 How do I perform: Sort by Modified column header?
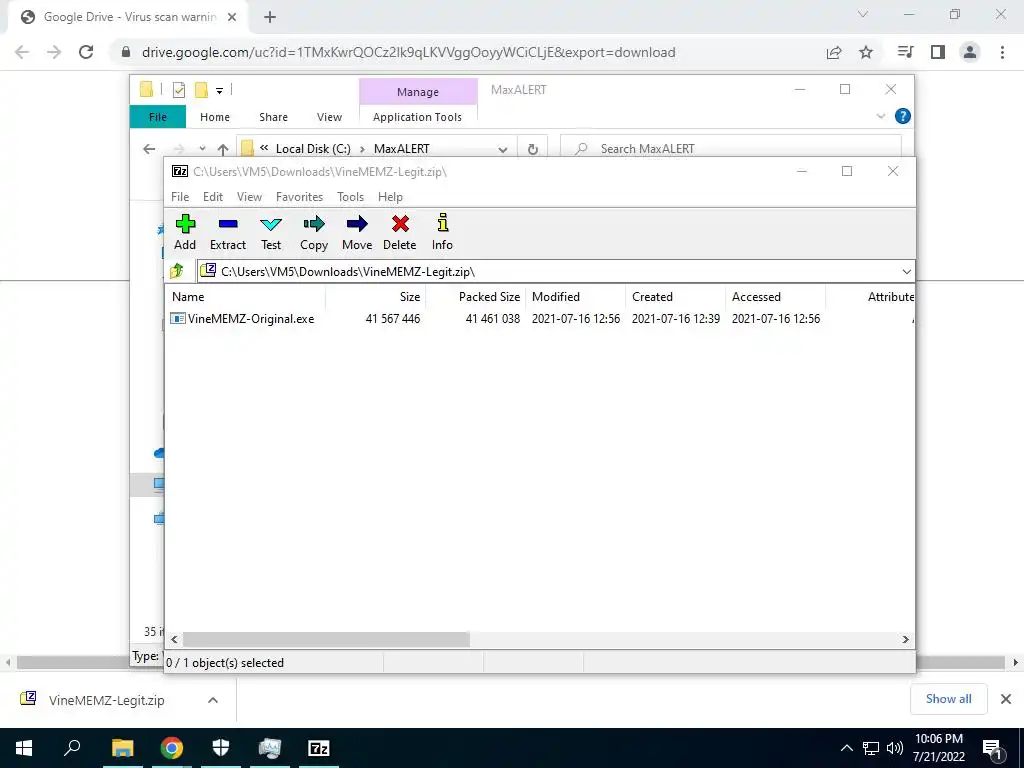tap(575, 296)
